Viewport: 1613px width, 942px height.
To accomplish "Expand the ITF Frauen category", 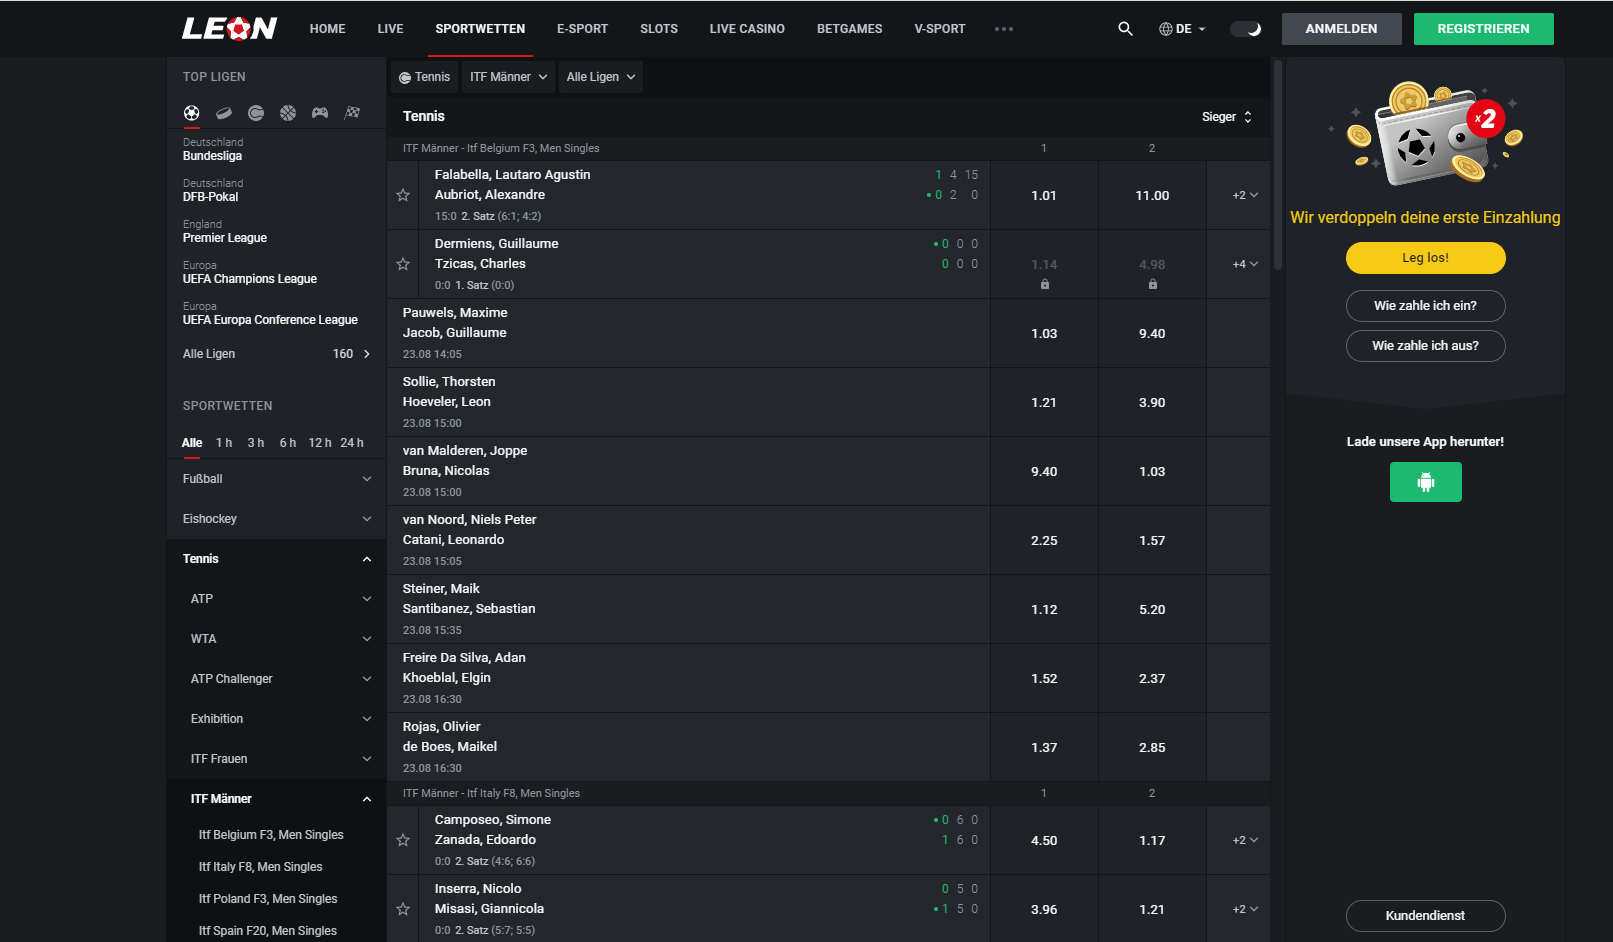I will (277, 759).
